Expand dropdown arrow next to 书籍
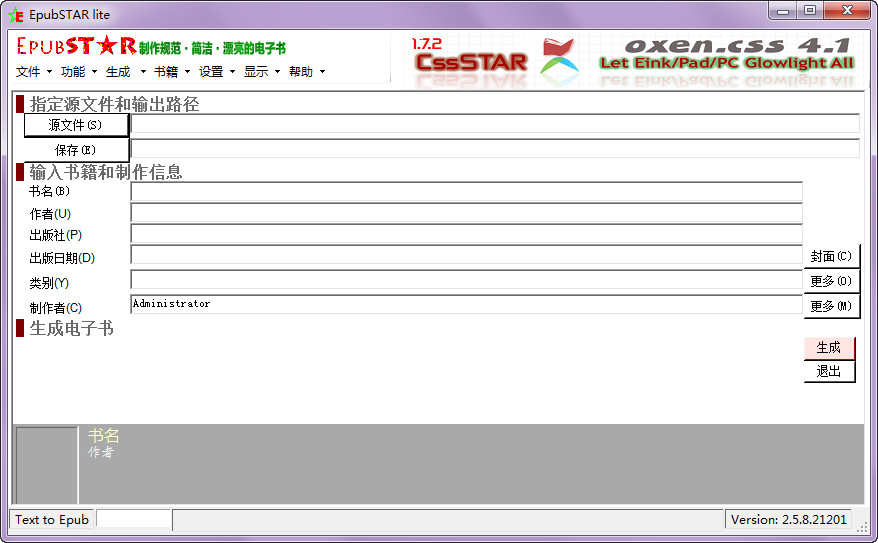This screenshot has height=543, width=878. tap(187, 72)
